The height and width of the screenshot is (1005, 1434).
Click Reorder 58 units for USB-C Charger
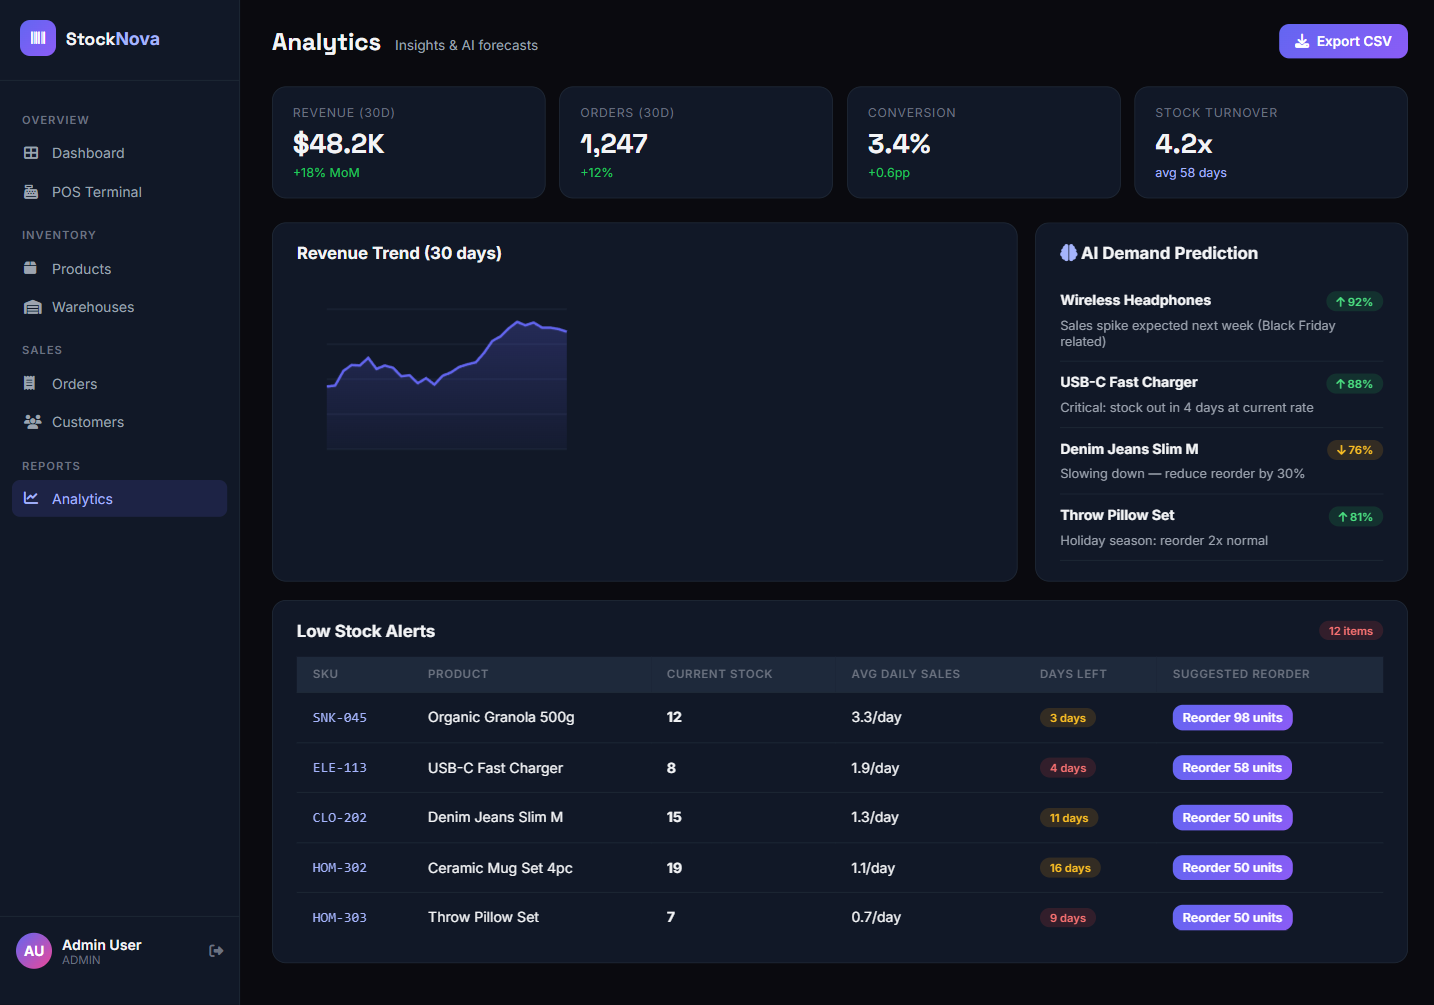1232,768
